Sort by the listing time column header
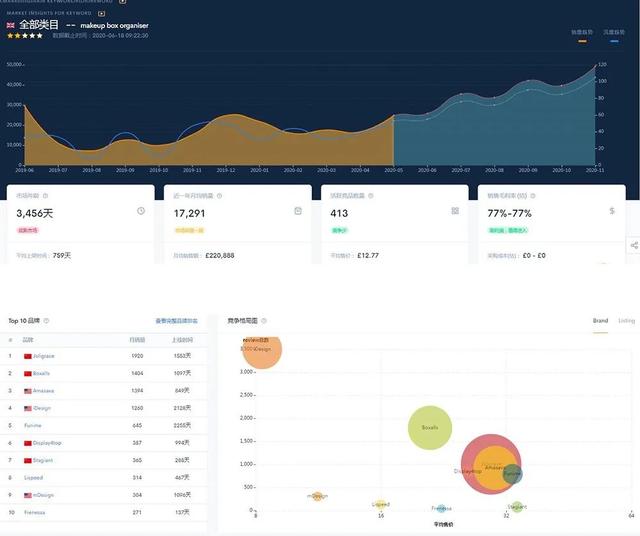640x536 pixels. click(182, 340)
